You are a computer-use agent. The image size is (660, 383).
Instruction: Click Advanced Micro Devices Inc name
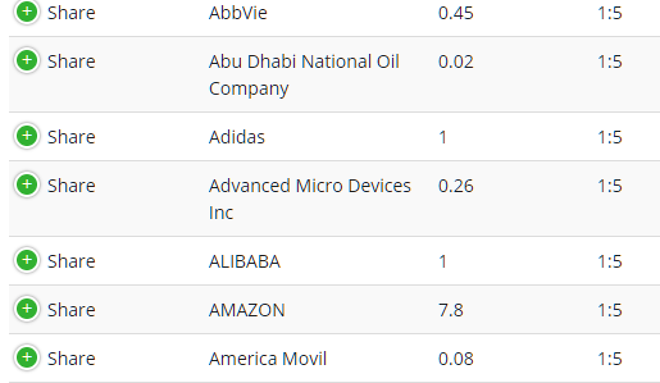(310, 199)
